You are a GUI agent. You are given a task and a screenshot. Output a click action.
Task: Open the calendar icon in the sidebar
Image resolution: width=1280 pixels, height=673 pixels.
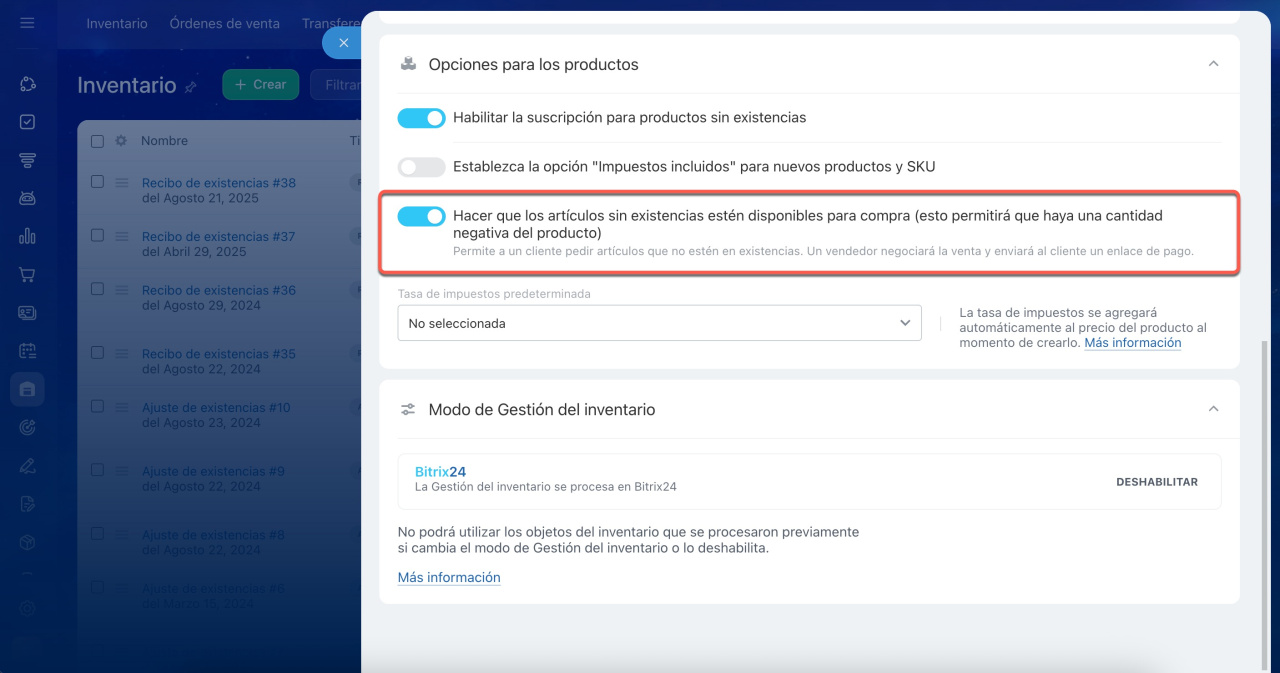(x=27, y=351)
